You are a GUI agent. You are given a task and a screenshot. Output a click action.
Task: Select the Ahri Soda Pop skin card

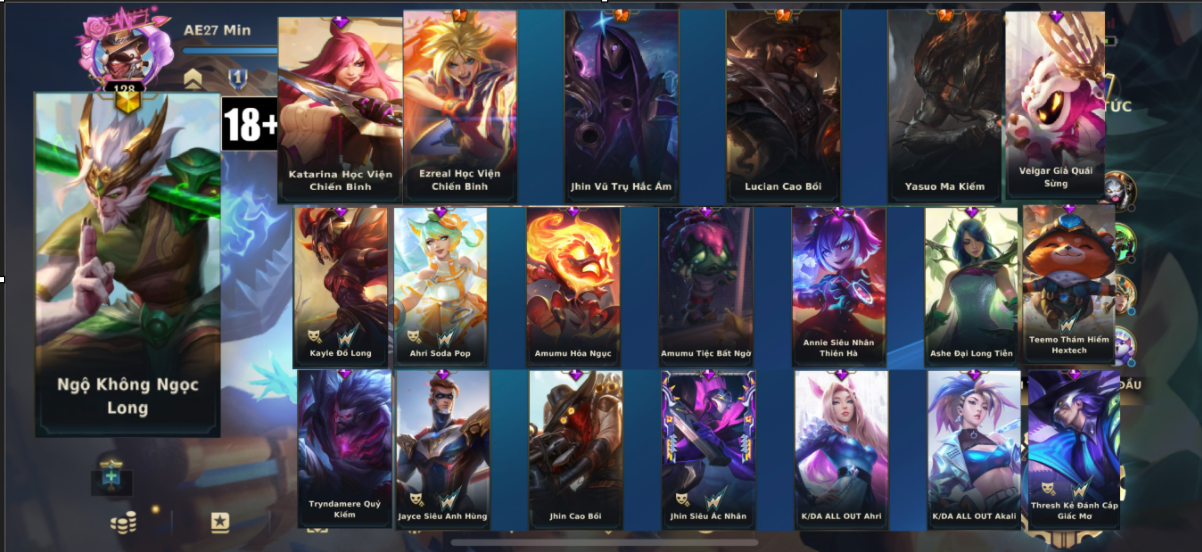[x=440, y=287]
